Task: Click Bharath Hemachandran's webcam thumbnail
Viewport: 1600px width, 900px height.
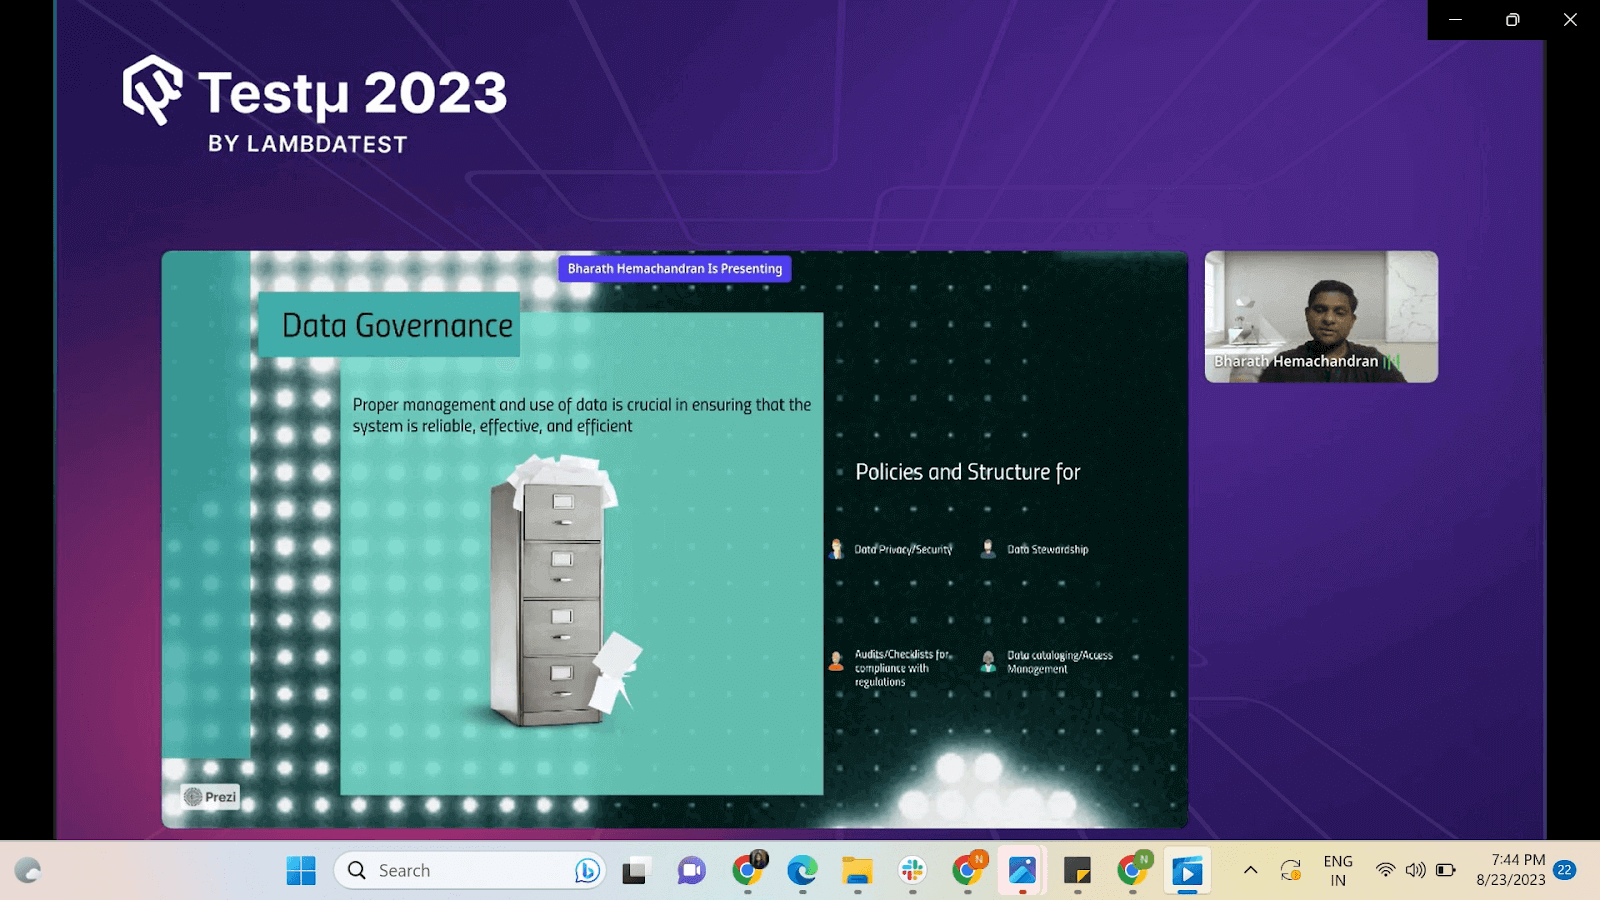Action: 1320,315
